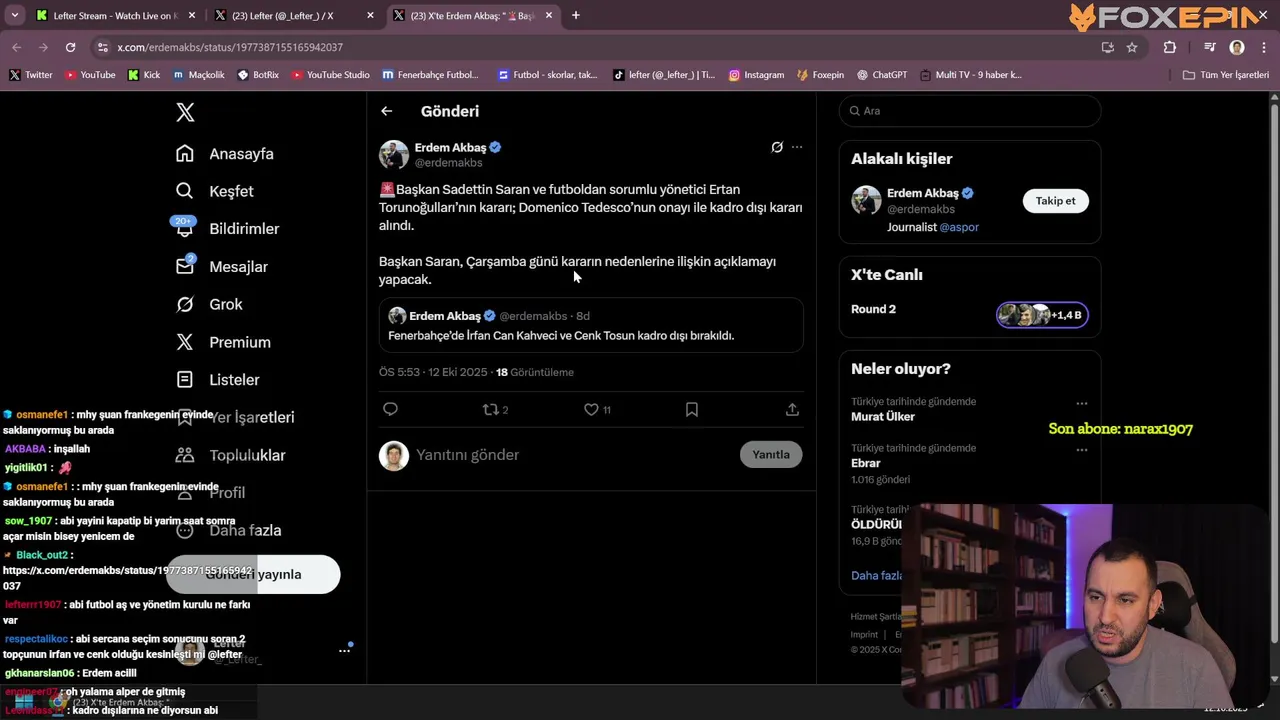Image resolution: width=1280 pixels, height=720 pixels.
Task: Open Keşfet explore page
Action: click(x=215, y=191)
